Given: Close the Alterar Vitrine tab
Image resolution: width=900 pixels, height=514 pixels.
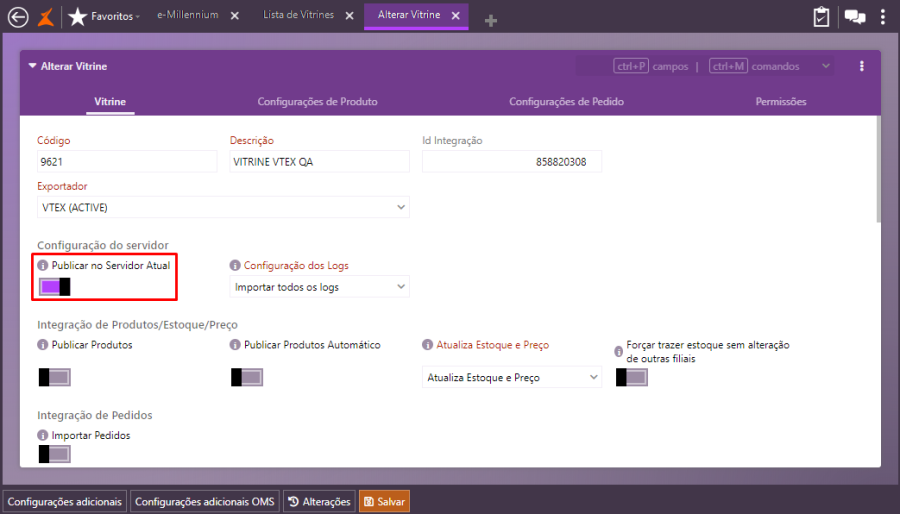Looking at the screenshot, I should click(456, 16).
